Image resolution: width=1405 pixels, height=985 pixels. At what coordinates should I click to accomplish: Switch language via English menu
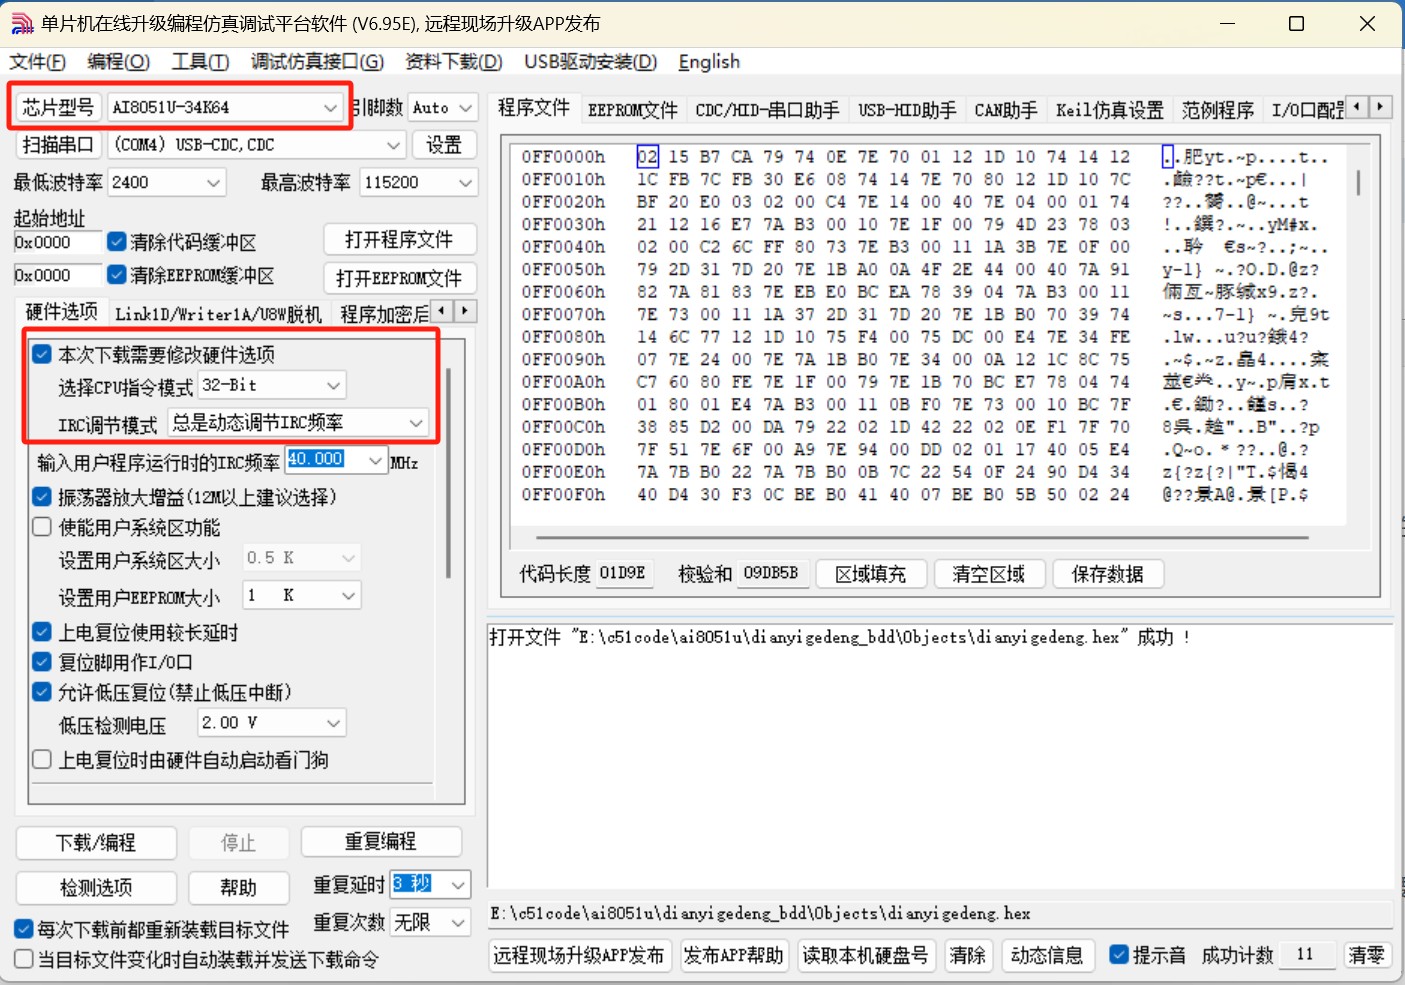pyautogui.click(x=709, y=62)
